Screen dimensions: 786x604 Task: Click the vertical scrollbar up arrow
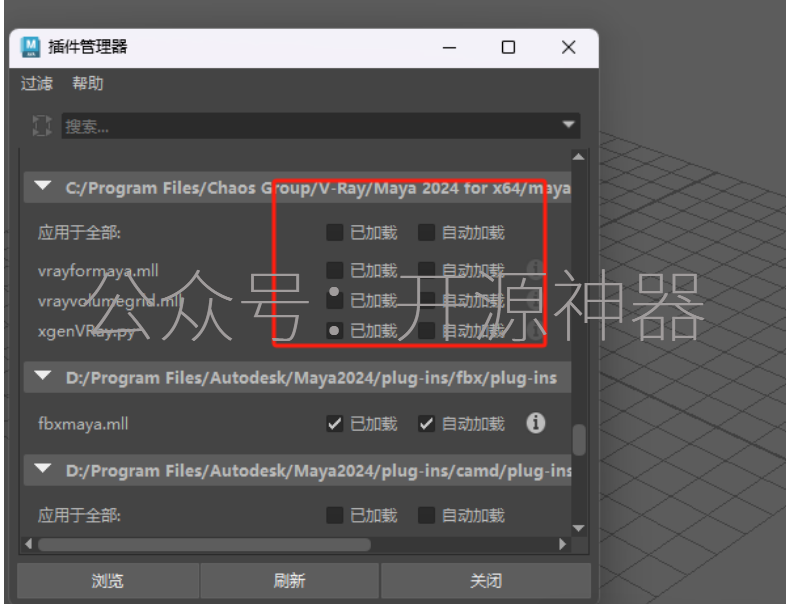[x=578, y=157]
